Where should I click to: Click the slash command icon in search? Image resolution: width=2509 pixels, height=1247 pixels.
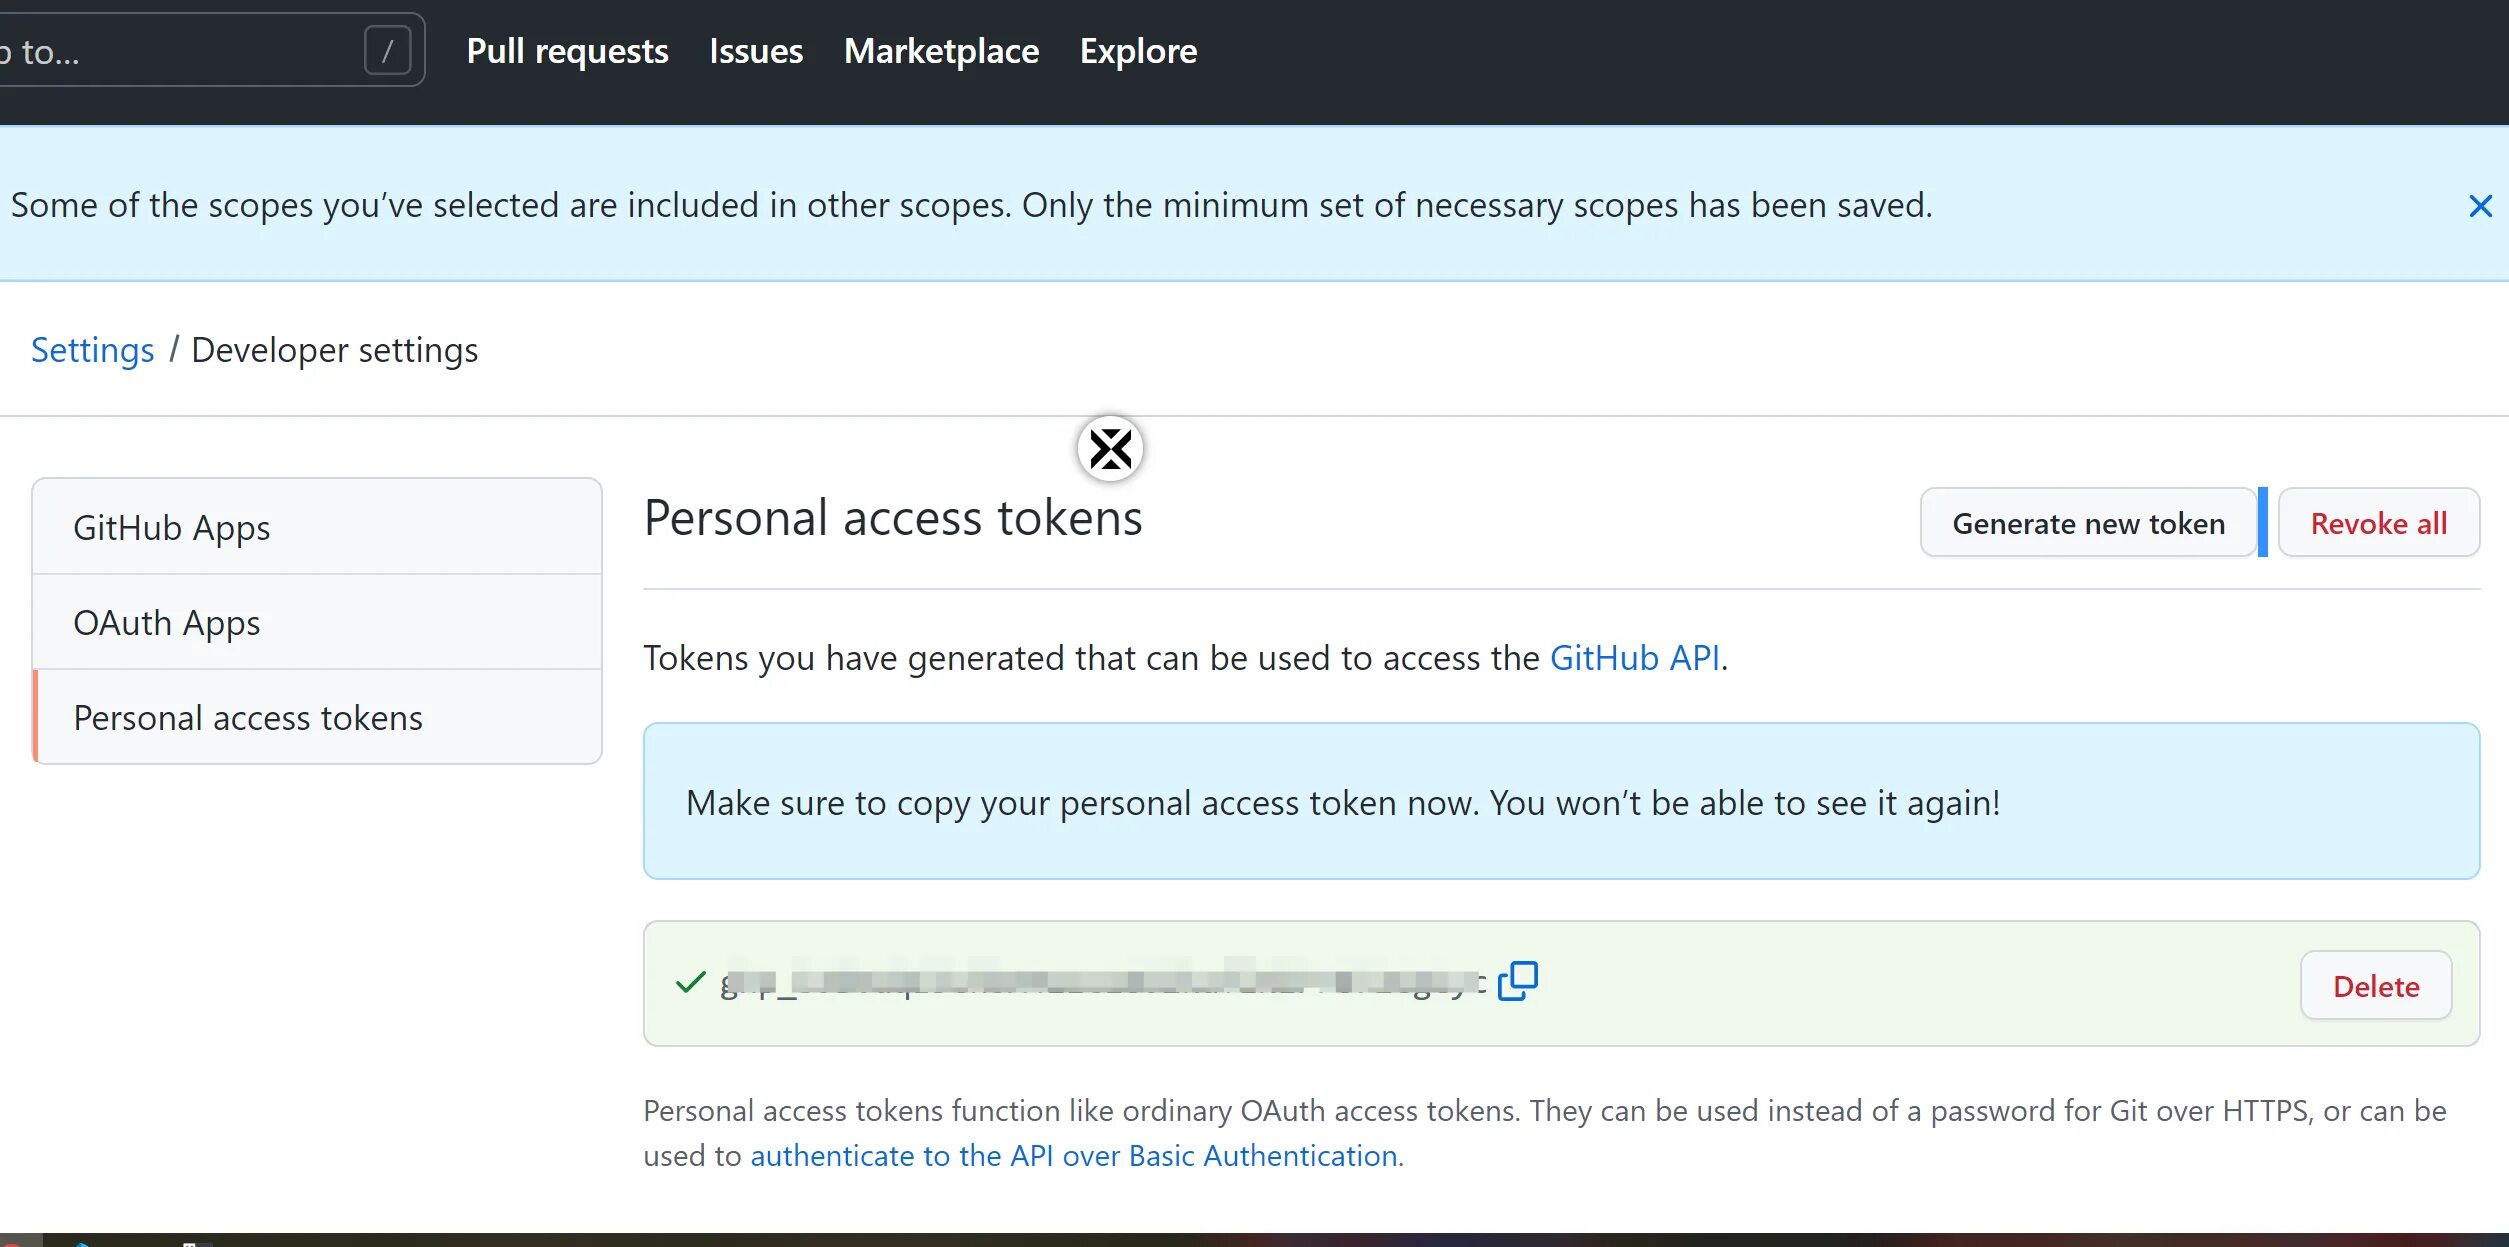(387, 50)
